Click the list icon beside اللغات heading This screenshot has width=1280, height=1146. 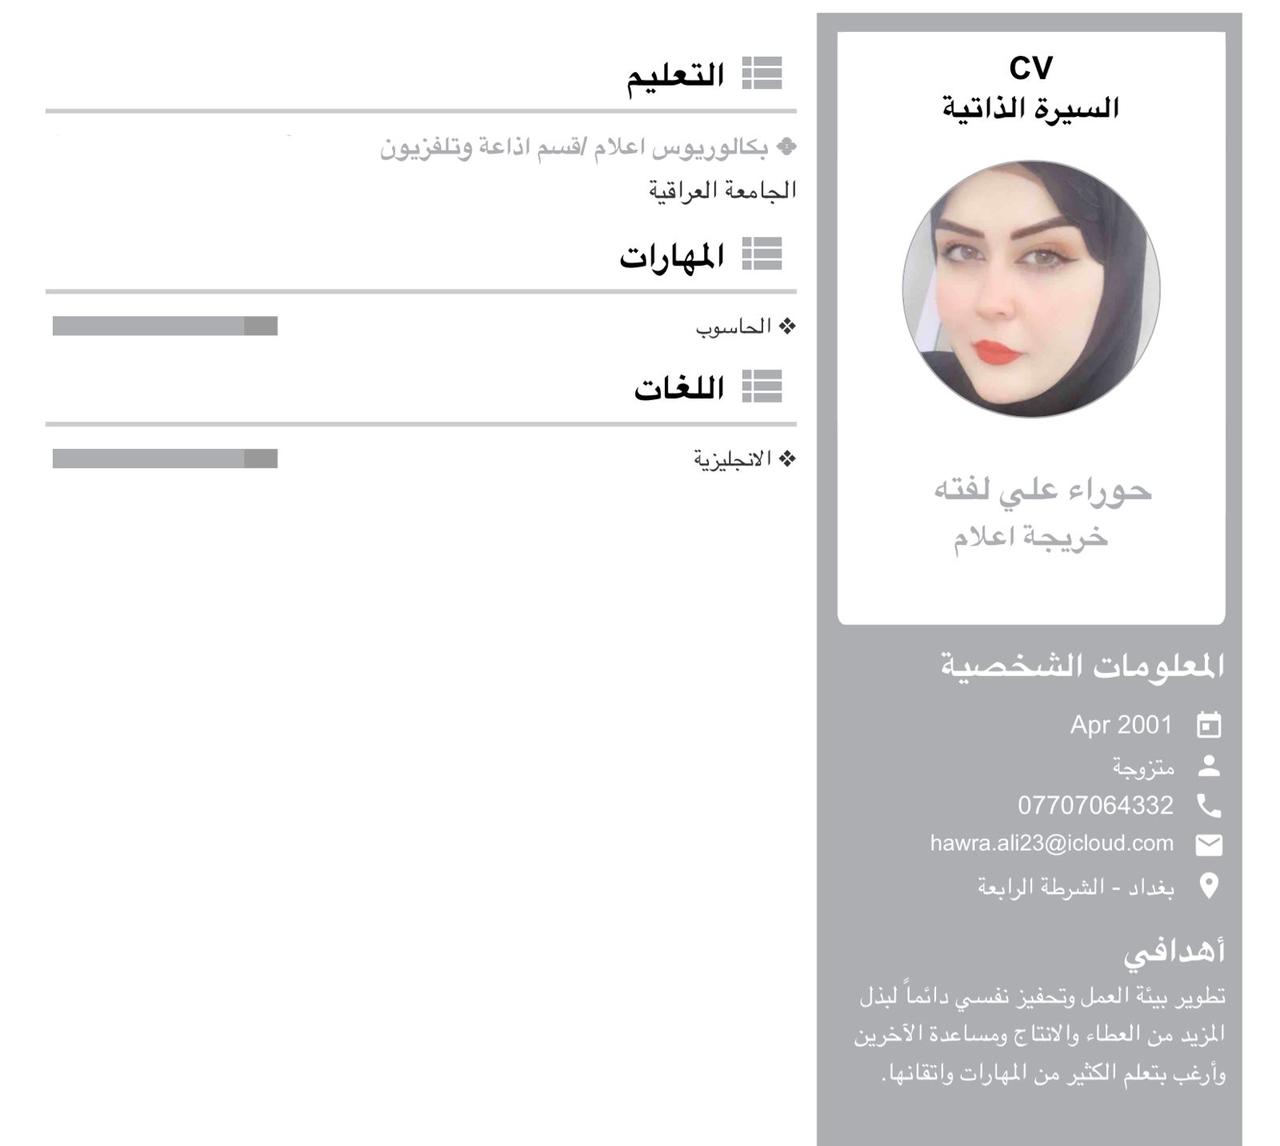[x=762, y=386]
